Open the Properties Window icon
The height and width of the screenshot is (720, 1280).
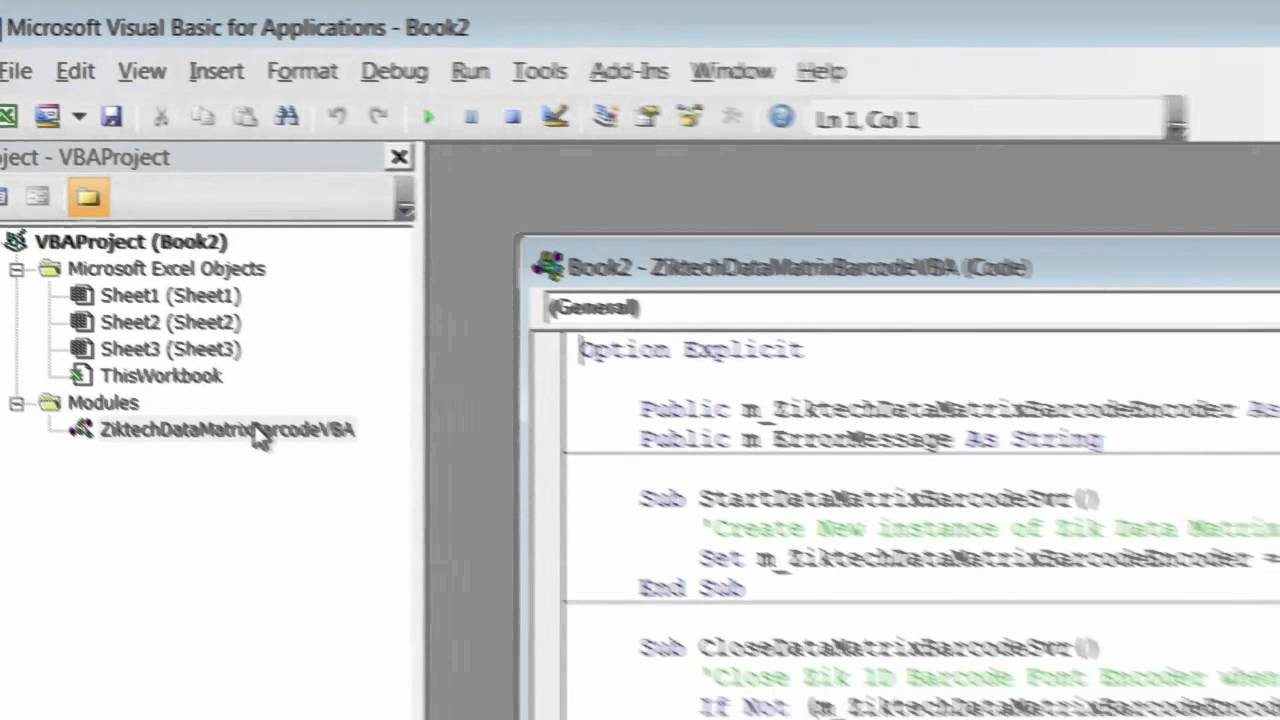[648, 117]
